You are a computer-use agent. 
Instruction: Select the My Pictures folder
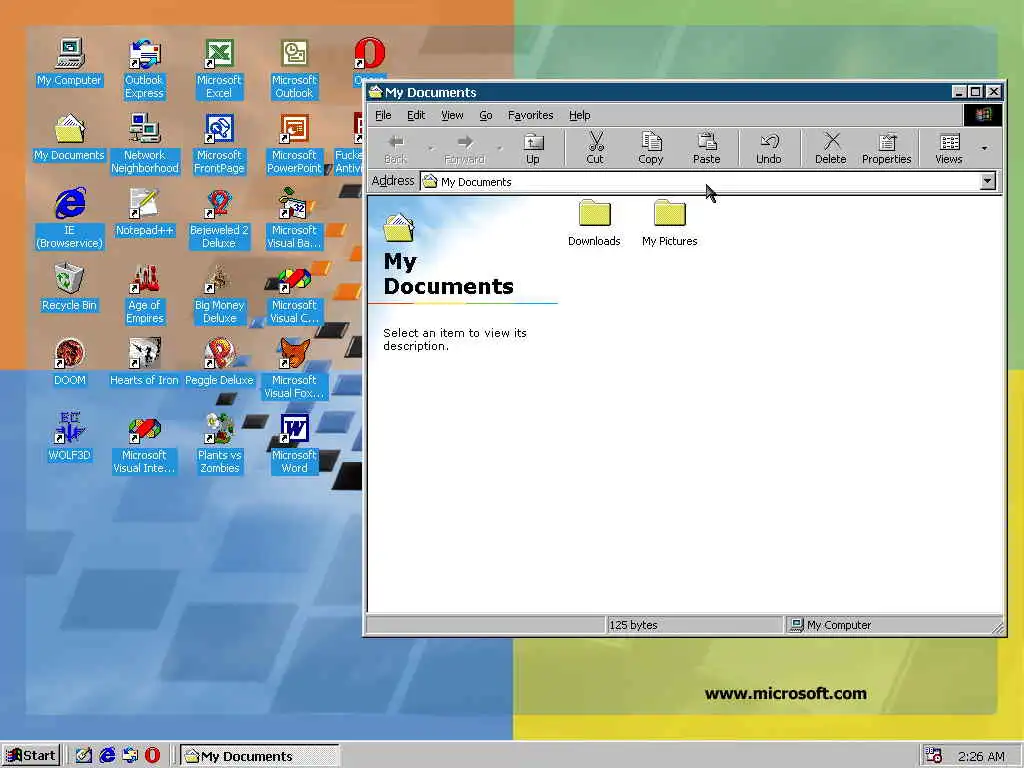tap(669, 223)
